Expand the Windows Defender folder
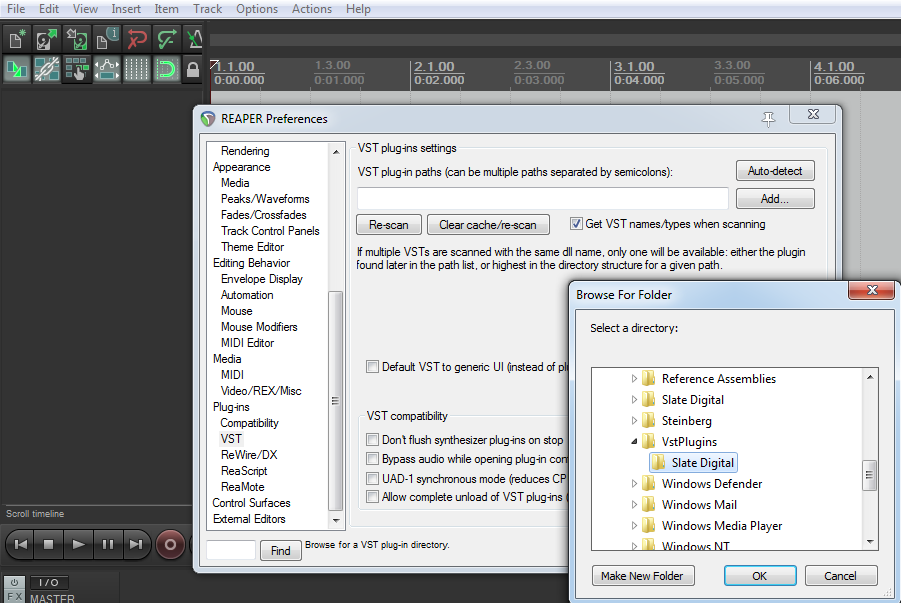Image resolution: width=901 pixels, height=603 pixels. pos(634,483)
